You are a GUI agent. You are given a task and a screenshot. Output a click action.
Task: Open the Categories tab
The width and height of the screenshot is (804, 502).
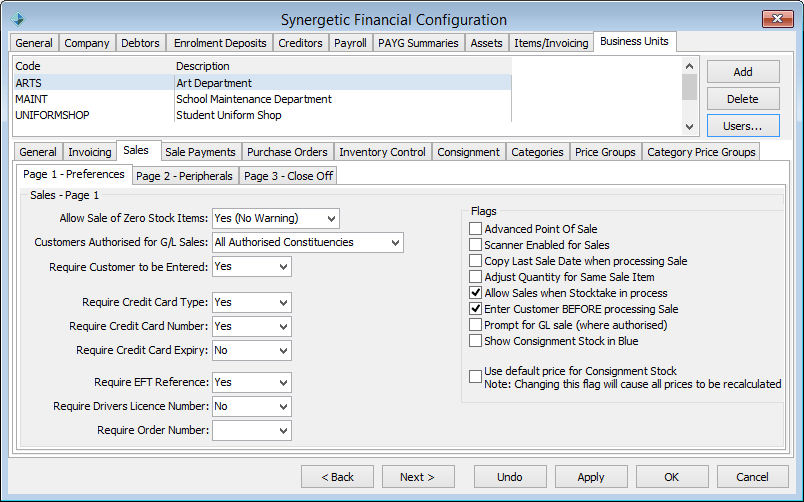537,152
